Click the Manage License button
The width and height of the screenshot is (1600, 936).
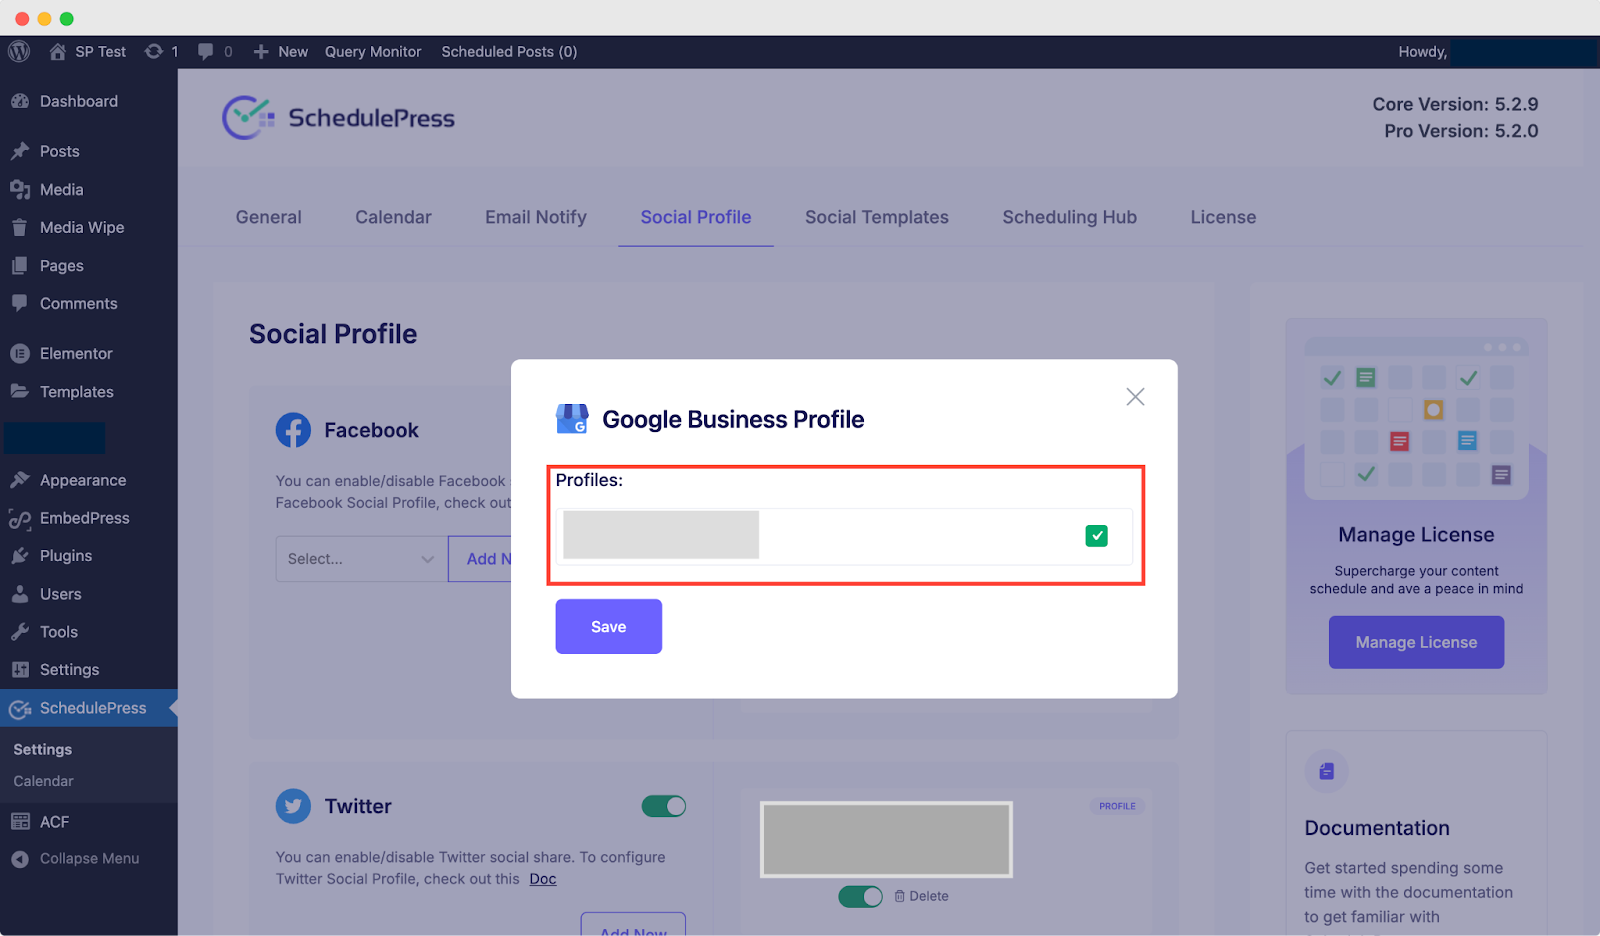[x=1416, y=642]
